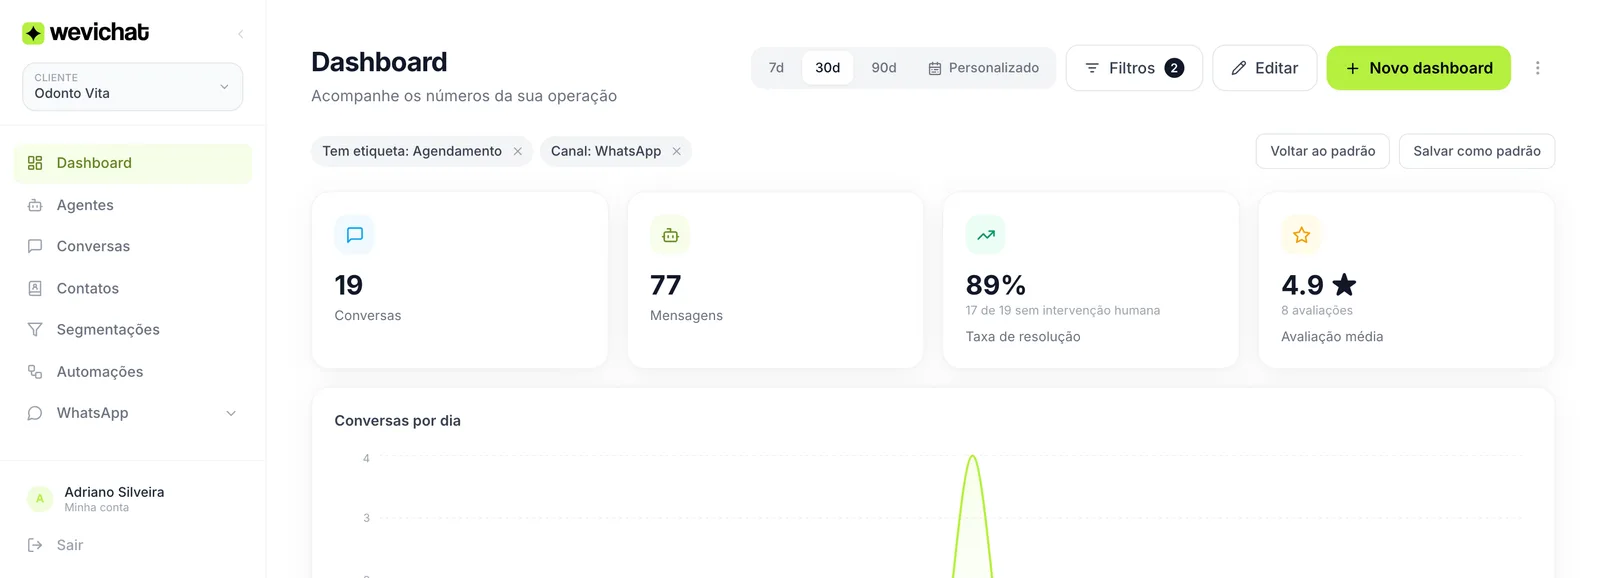Image resolution: width=1600 pixels, height=578 pixels.
Task: Click the Canal: WhatsApp chip text
Action: (606, 151)
